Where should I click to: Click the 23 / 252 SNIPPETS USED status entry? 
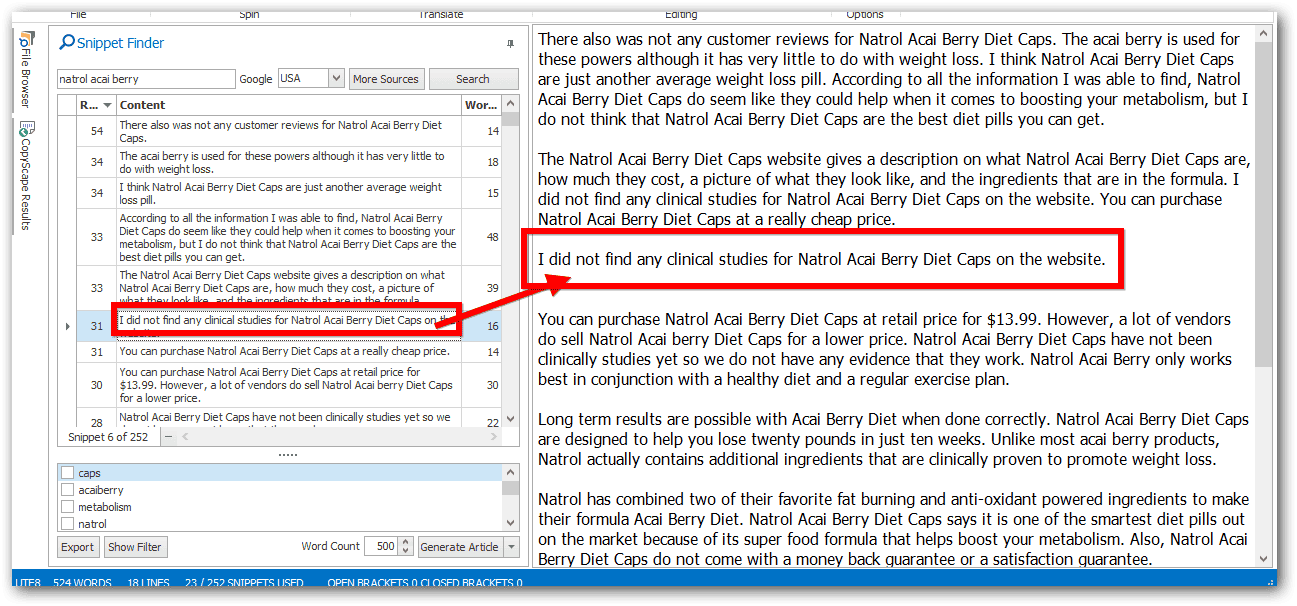click(244, 581)
